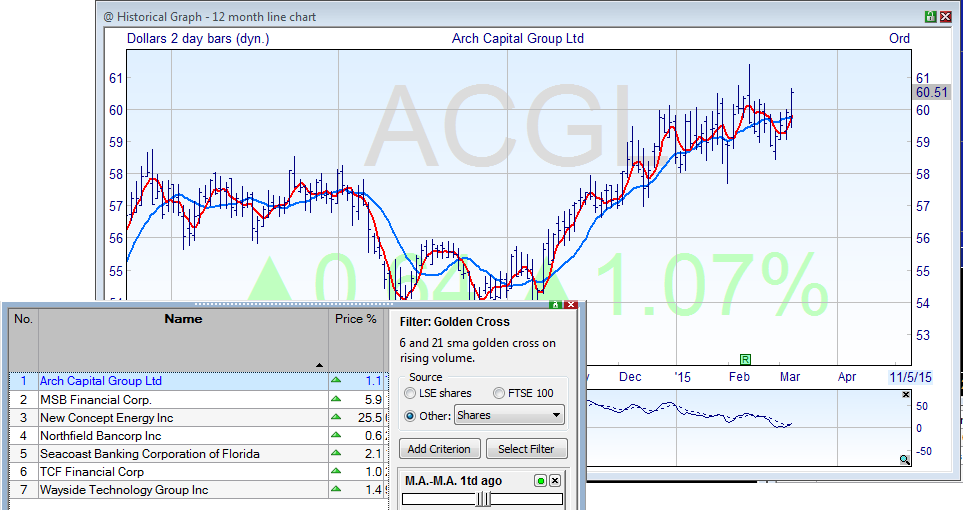Click the Ord label at chart top right
The image size is (963, 510).
click(899, 39)
